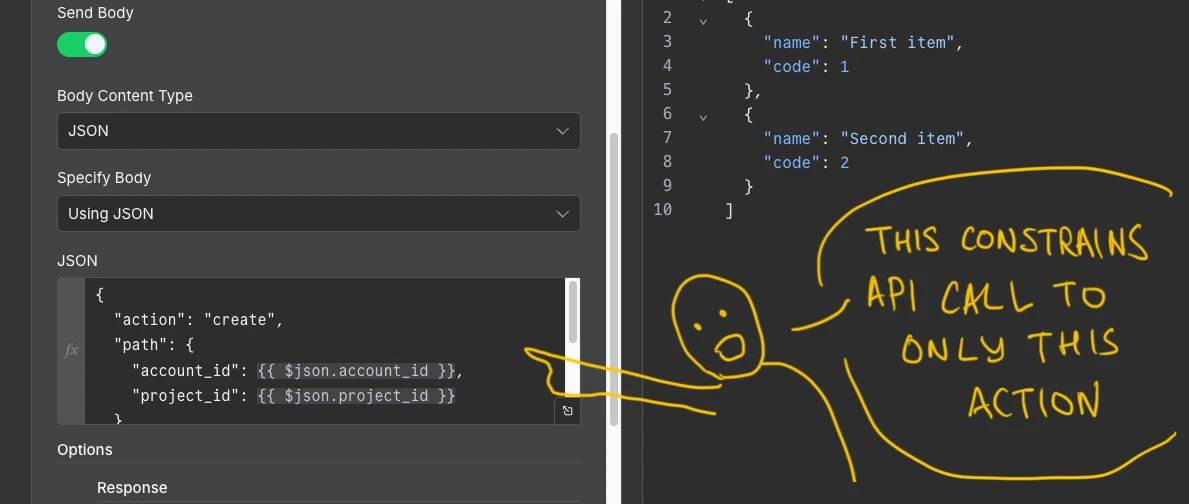This screenshot has height=504, width=1189.
Task: Click the Response option under Options
Action: (132, 488)
